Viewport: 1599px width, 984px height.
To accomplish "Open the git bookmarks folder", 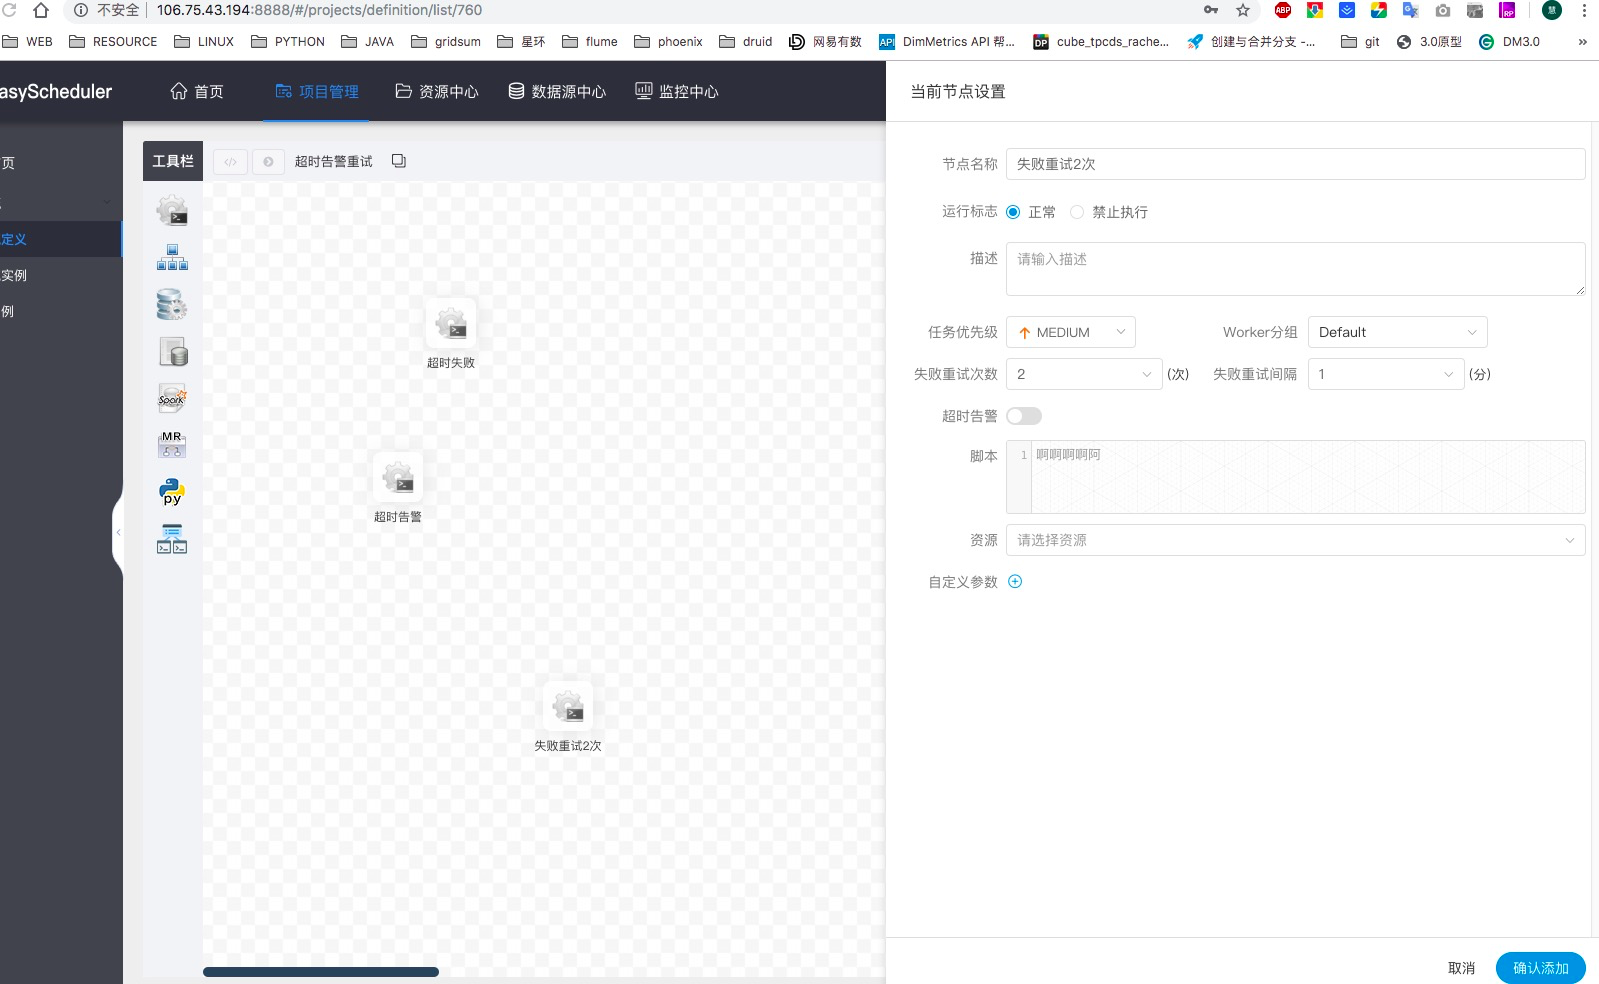I will click(1360, 42).
